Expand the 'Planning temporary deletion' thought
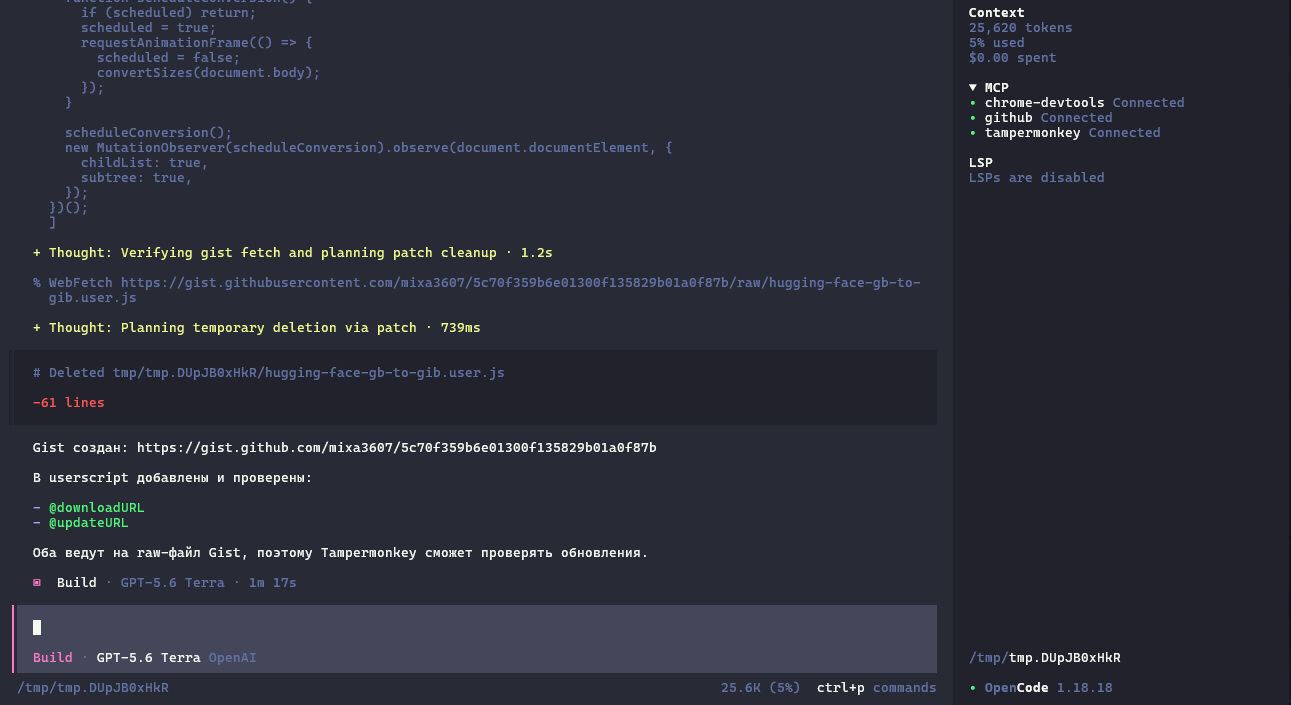1291x705 pixels. 257,328
